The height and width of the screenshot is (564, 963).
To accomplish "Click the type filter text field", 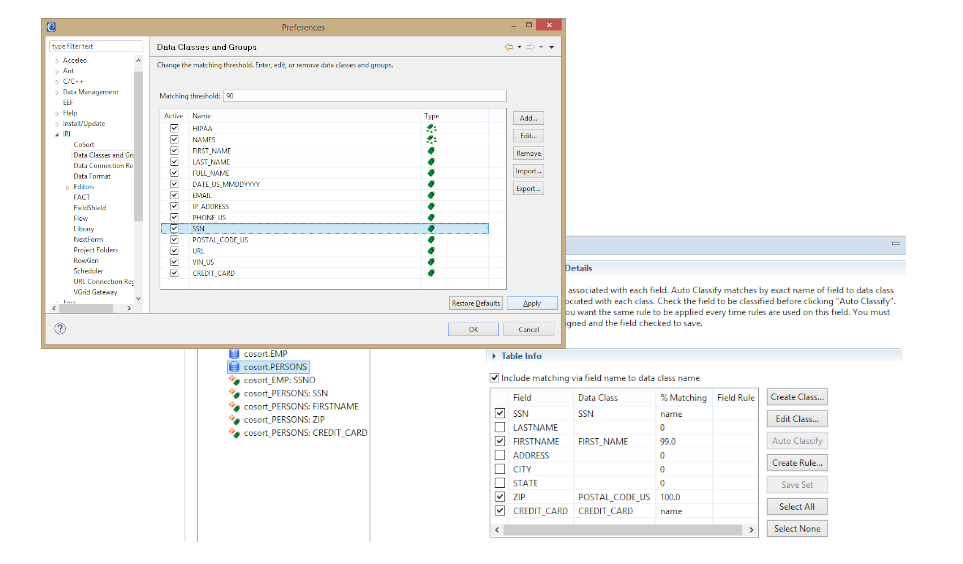I will [x=96, y=46].
